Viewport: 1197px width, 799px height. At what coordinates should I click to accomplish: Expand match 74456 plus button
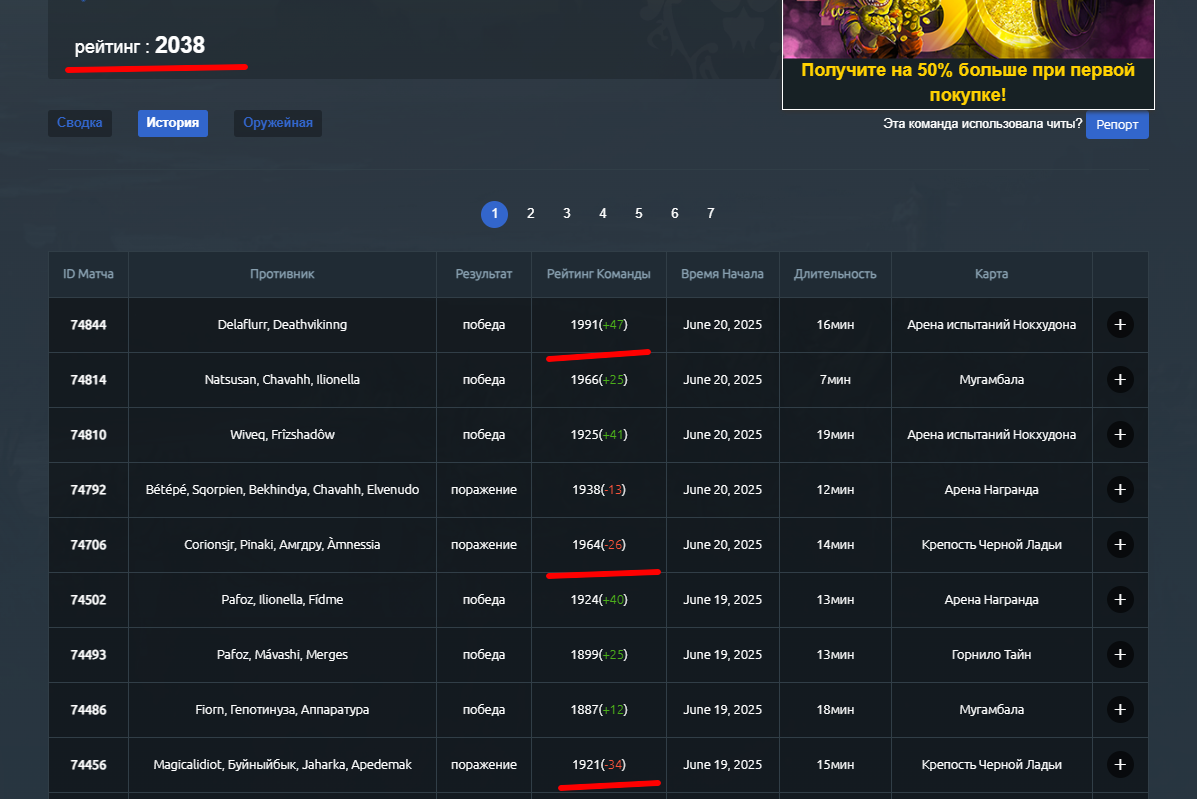pyautogui.click(x=1120, y=764)
